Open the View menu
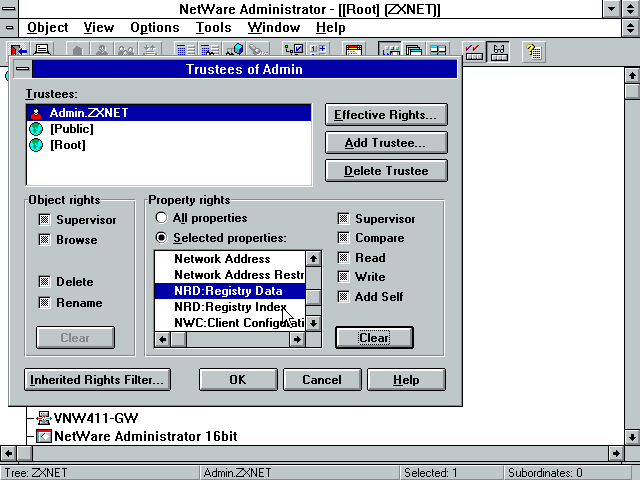 (x=98, y=27)
